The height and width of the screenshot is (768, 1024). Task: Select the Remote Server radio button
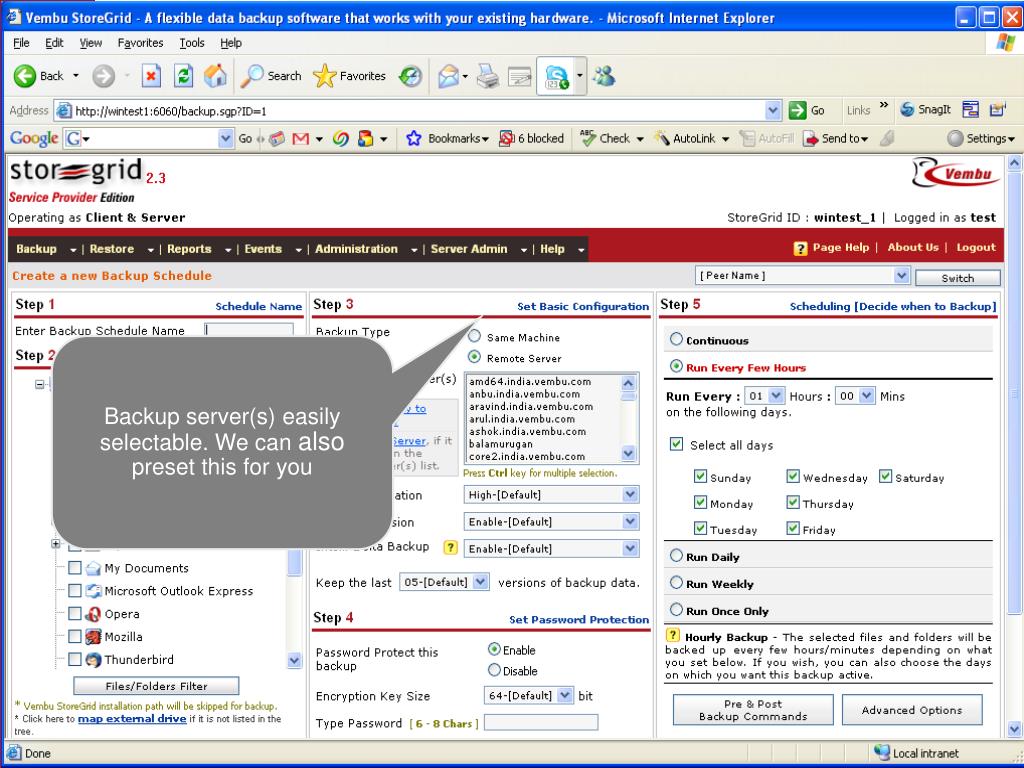pos(475,357)
